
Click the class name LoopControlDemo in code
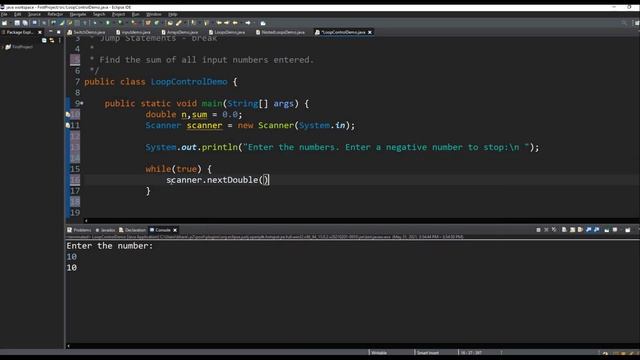189,82
